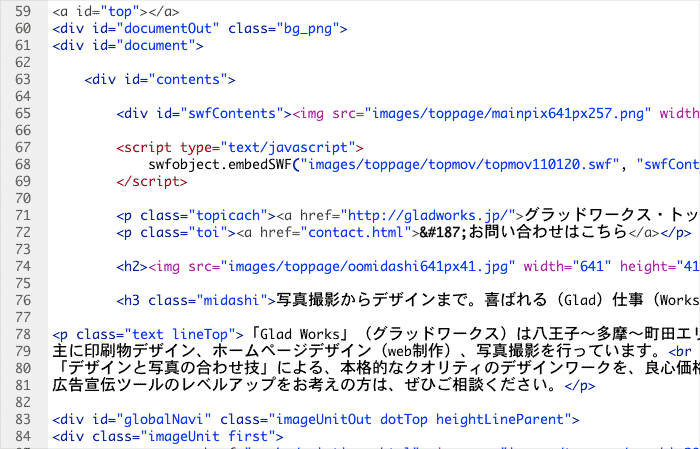Click the topmov110120.swf path string
Image resolution: width=700 pixels, height=449 pixels.
(460, 165)
